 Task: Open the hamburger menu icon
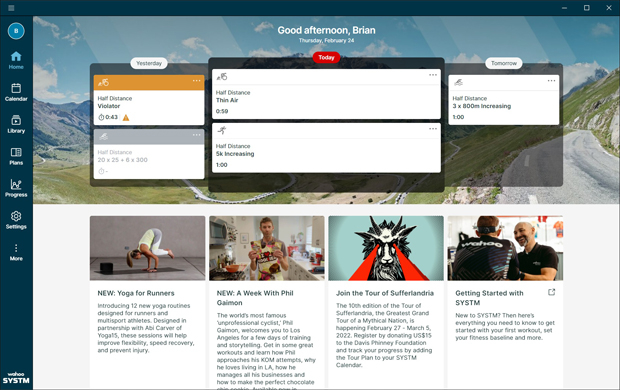(11, 8)
